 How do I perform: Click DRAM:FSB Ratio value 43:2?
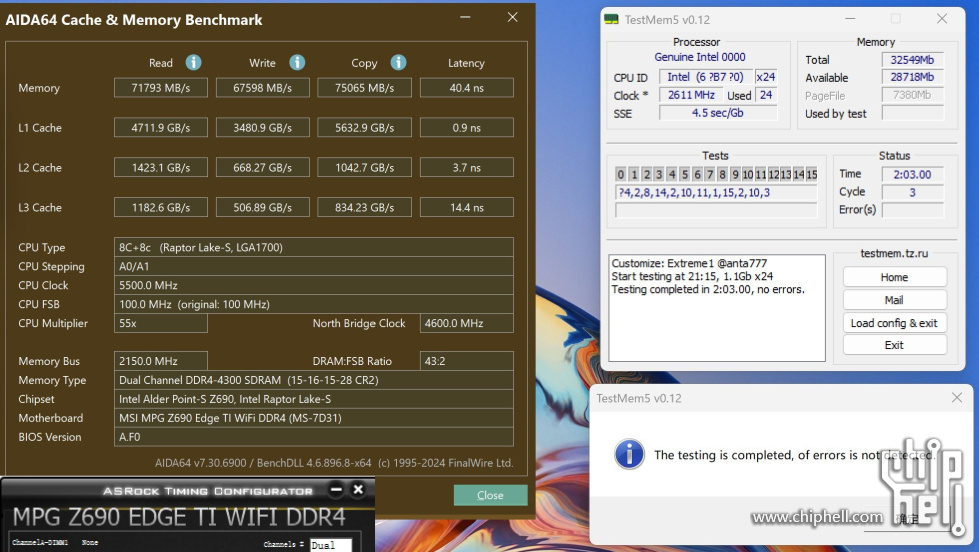[x=467, y=361]
